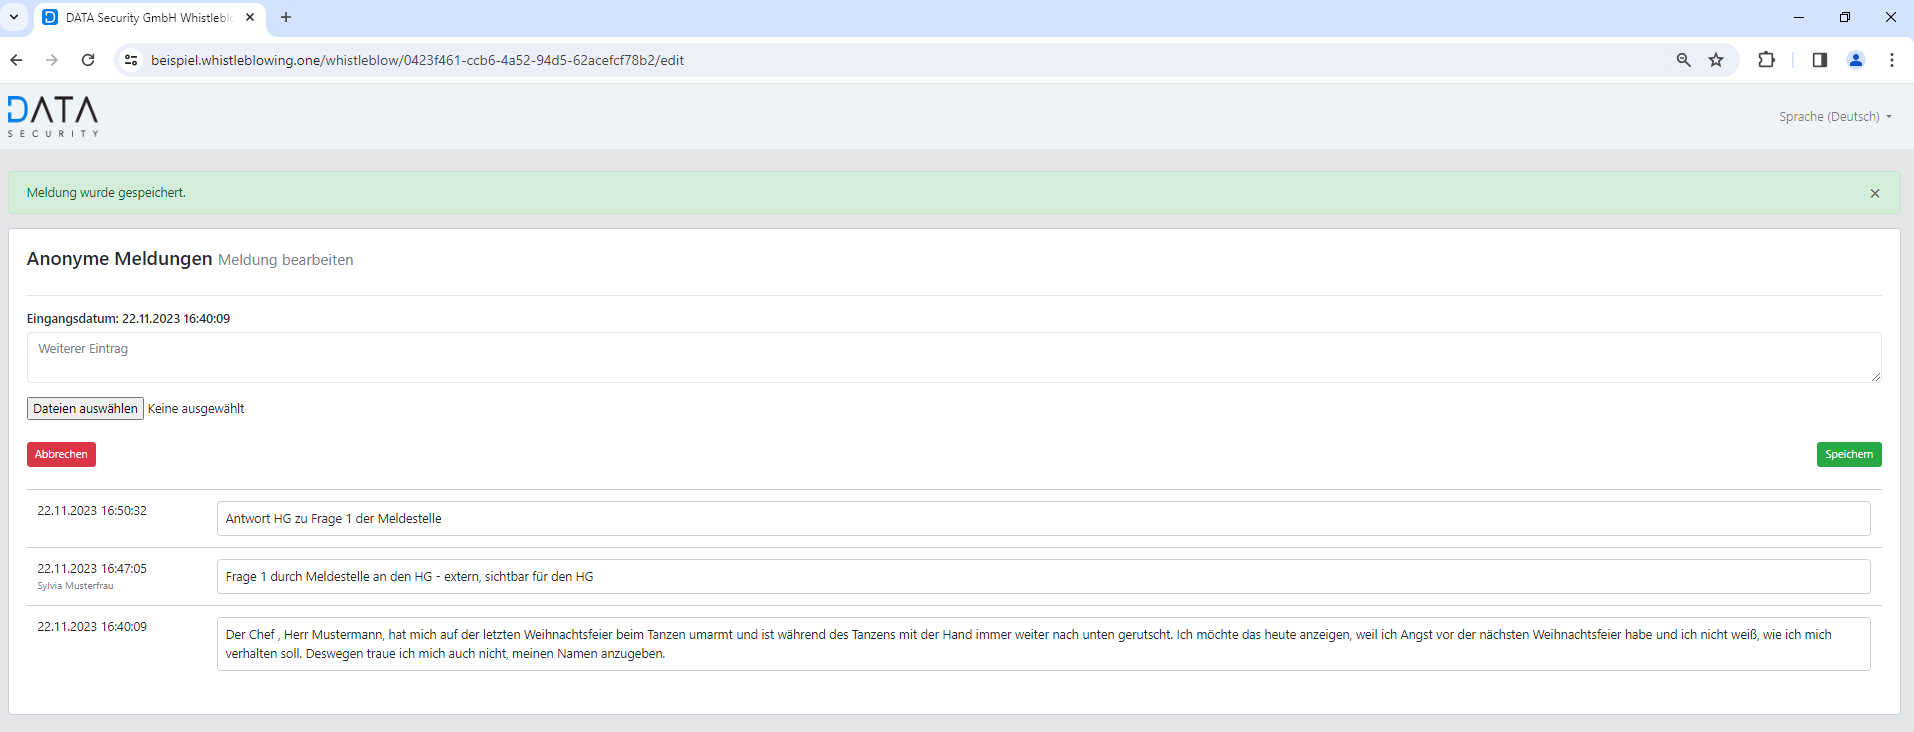
Task: Reload the page with browser refresh icon
Action: (x=88, y=60)
